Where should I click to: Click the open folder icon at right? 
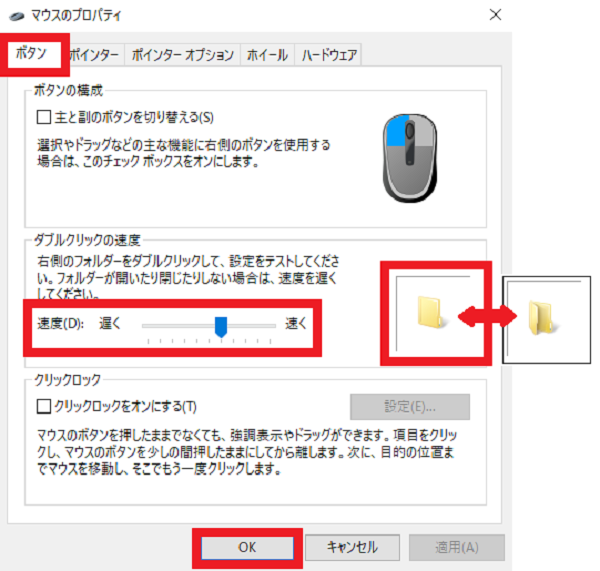[x=541, y=318]
